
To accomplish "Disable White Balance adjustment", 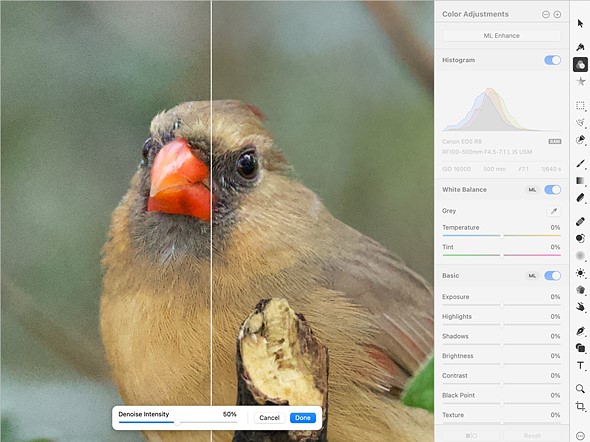I will coord(552,190).
